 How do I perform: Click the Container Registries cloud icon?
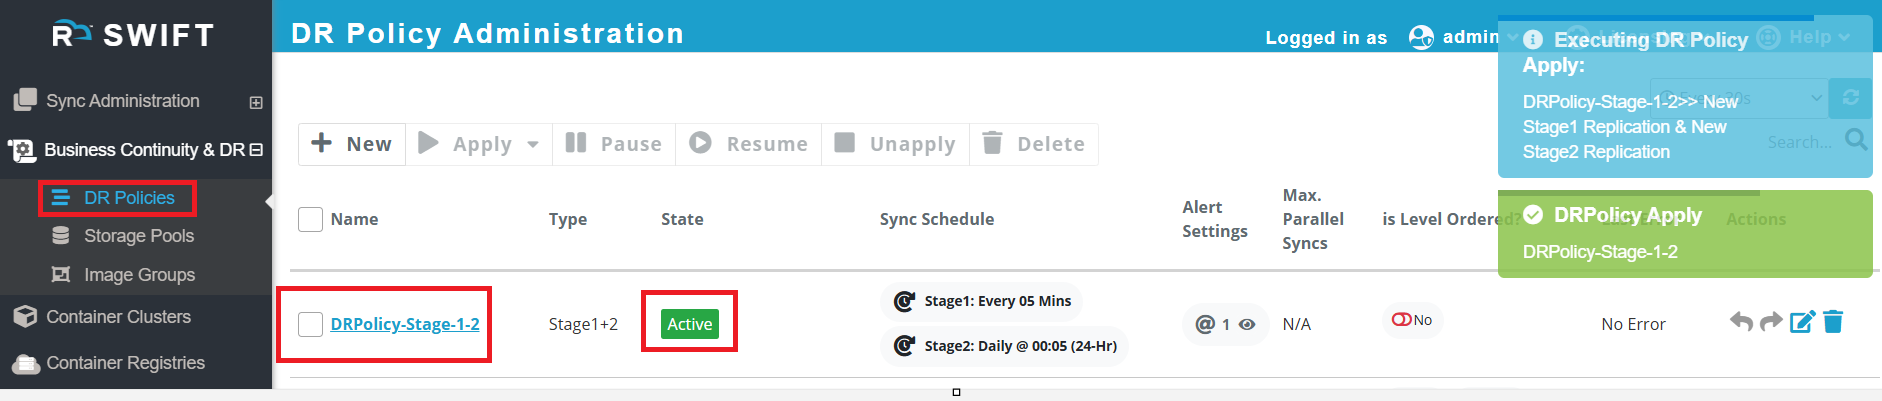click(25, 364)
